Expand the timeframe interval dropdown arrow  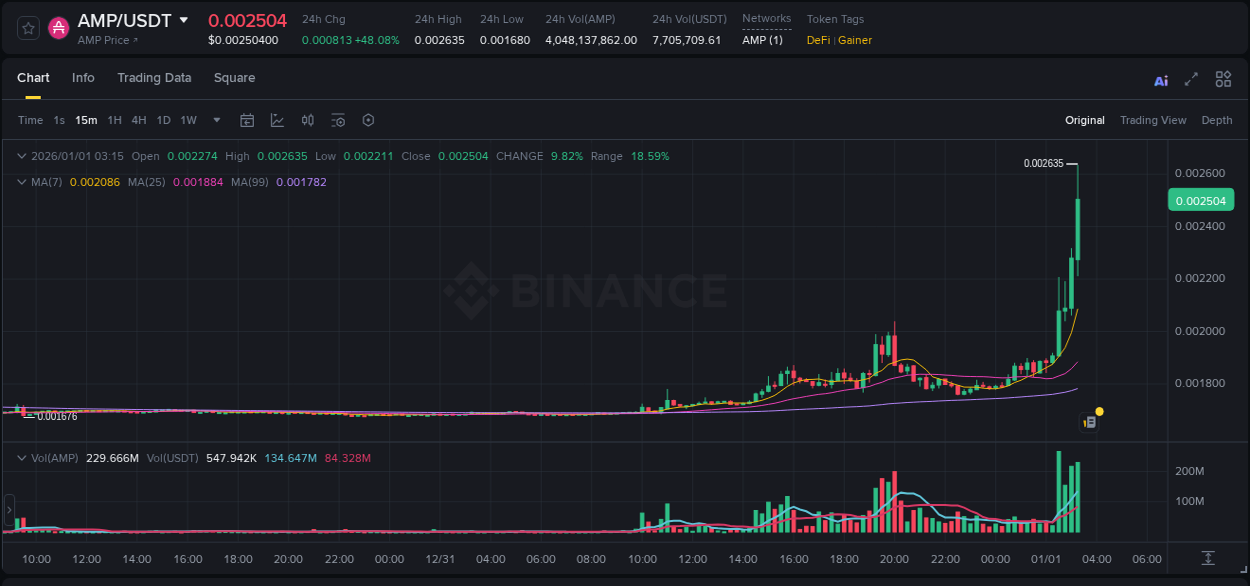pyautogui.click(x=215, y=120)
